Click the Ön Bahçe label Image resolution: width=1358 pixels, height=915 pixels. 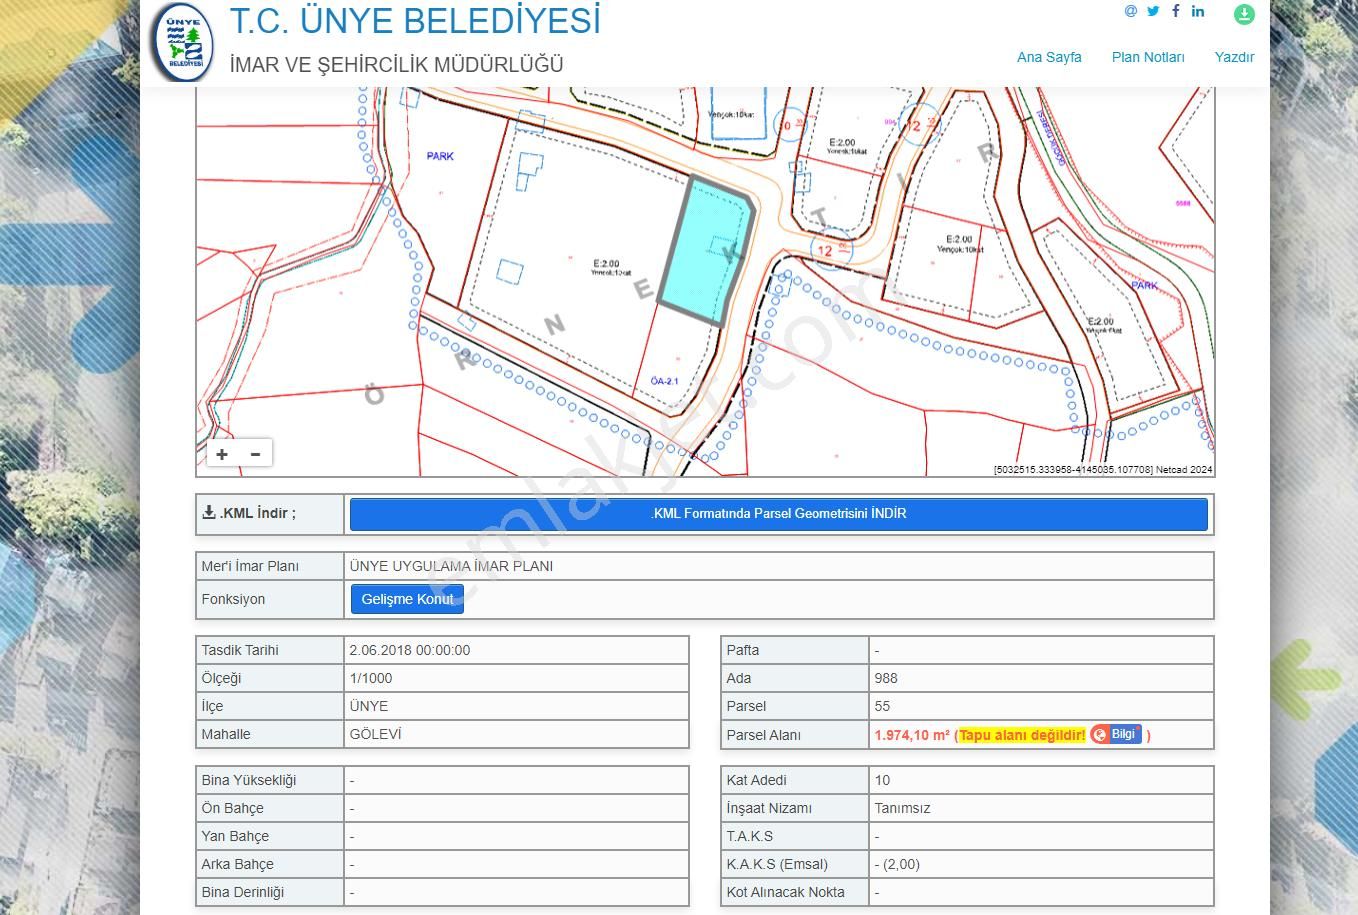[233, 808]
